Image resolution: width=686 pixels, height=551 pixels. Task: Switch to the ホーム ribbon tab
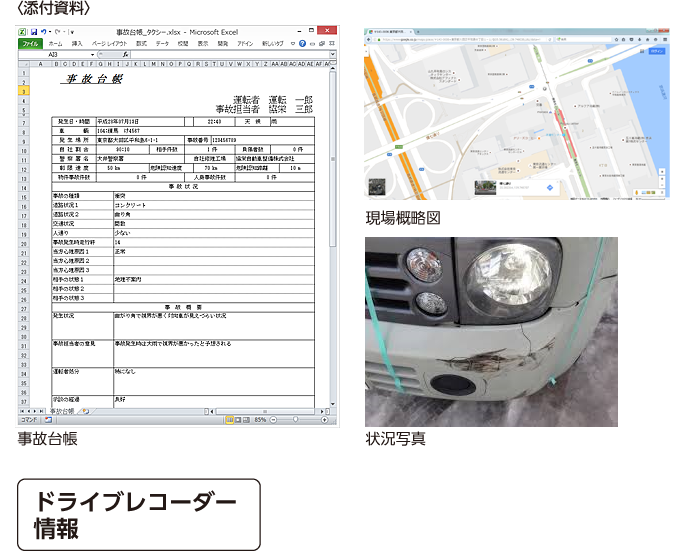(55, 43)
